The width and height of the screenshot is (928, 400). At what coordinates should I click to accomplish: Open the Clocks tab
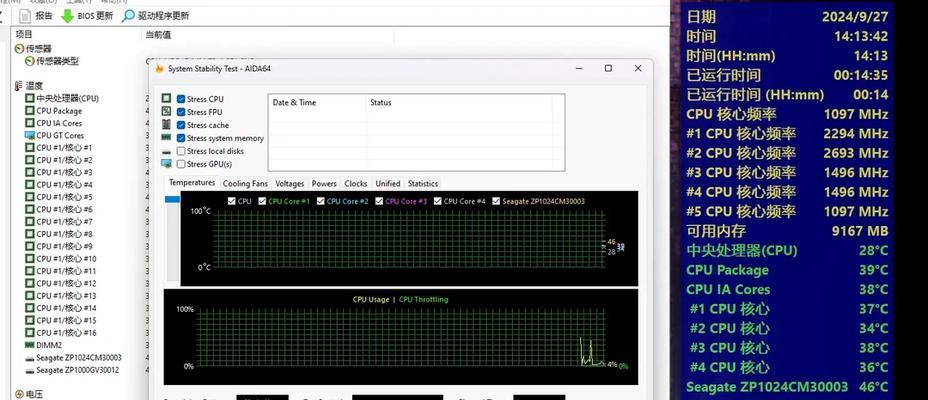356,183
